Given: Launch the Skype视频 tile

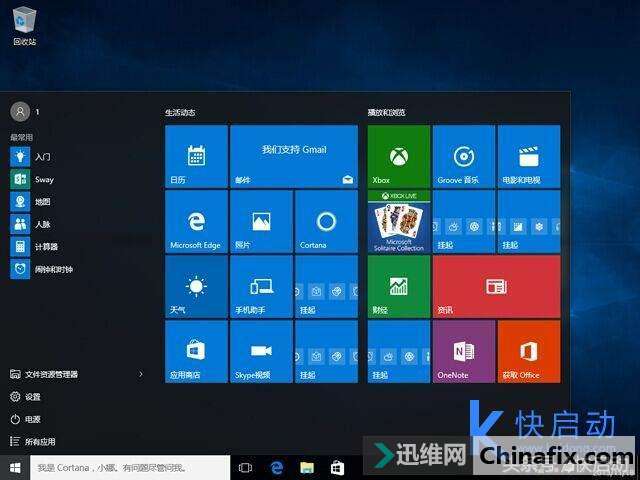Looking at the screenshot, I should [x=261, y=351].
